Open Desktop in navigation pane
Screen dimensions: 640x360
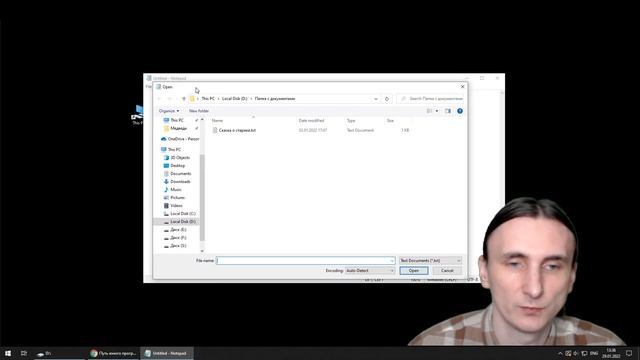178,166
